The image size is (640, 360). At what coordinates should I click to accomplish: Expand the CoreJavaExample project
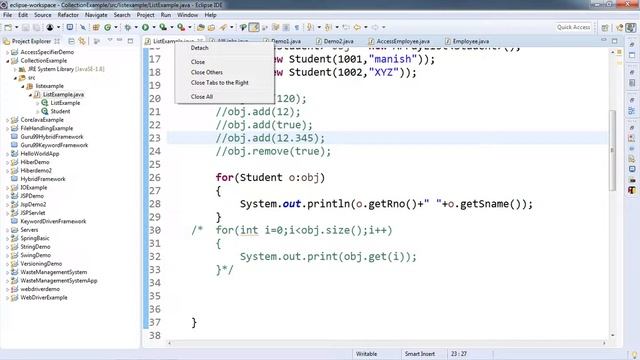(x=7, y=120)
